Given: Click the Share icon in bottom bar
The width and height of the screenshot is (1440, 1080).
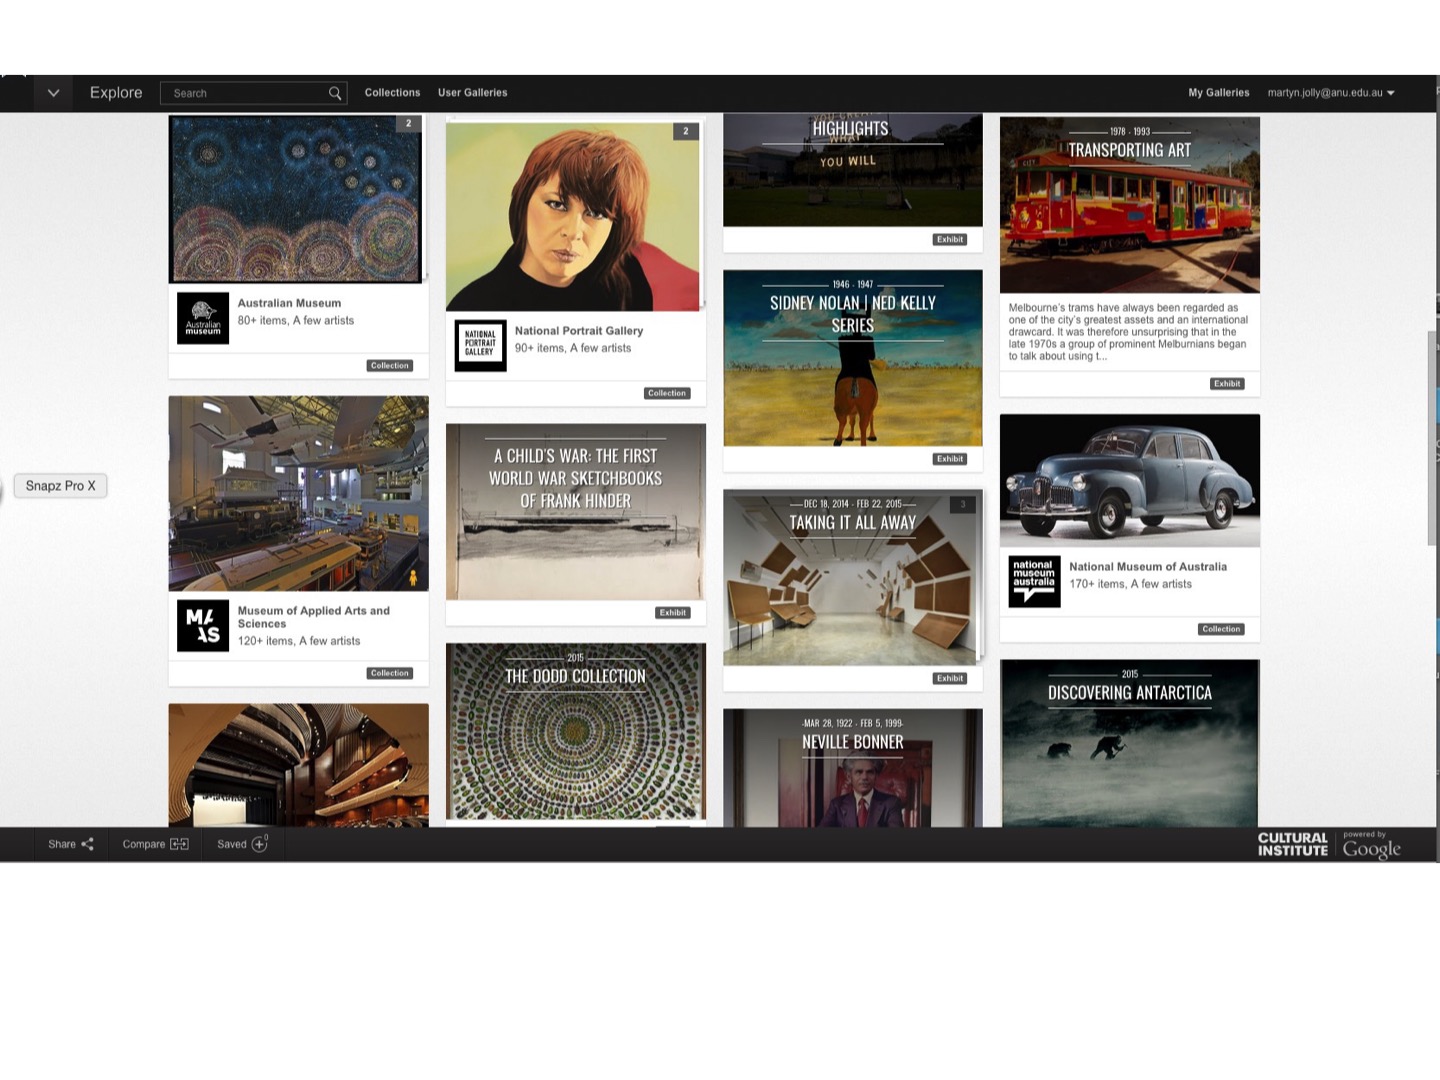Looking at the screenshot, I should click(x=87, y=844).
